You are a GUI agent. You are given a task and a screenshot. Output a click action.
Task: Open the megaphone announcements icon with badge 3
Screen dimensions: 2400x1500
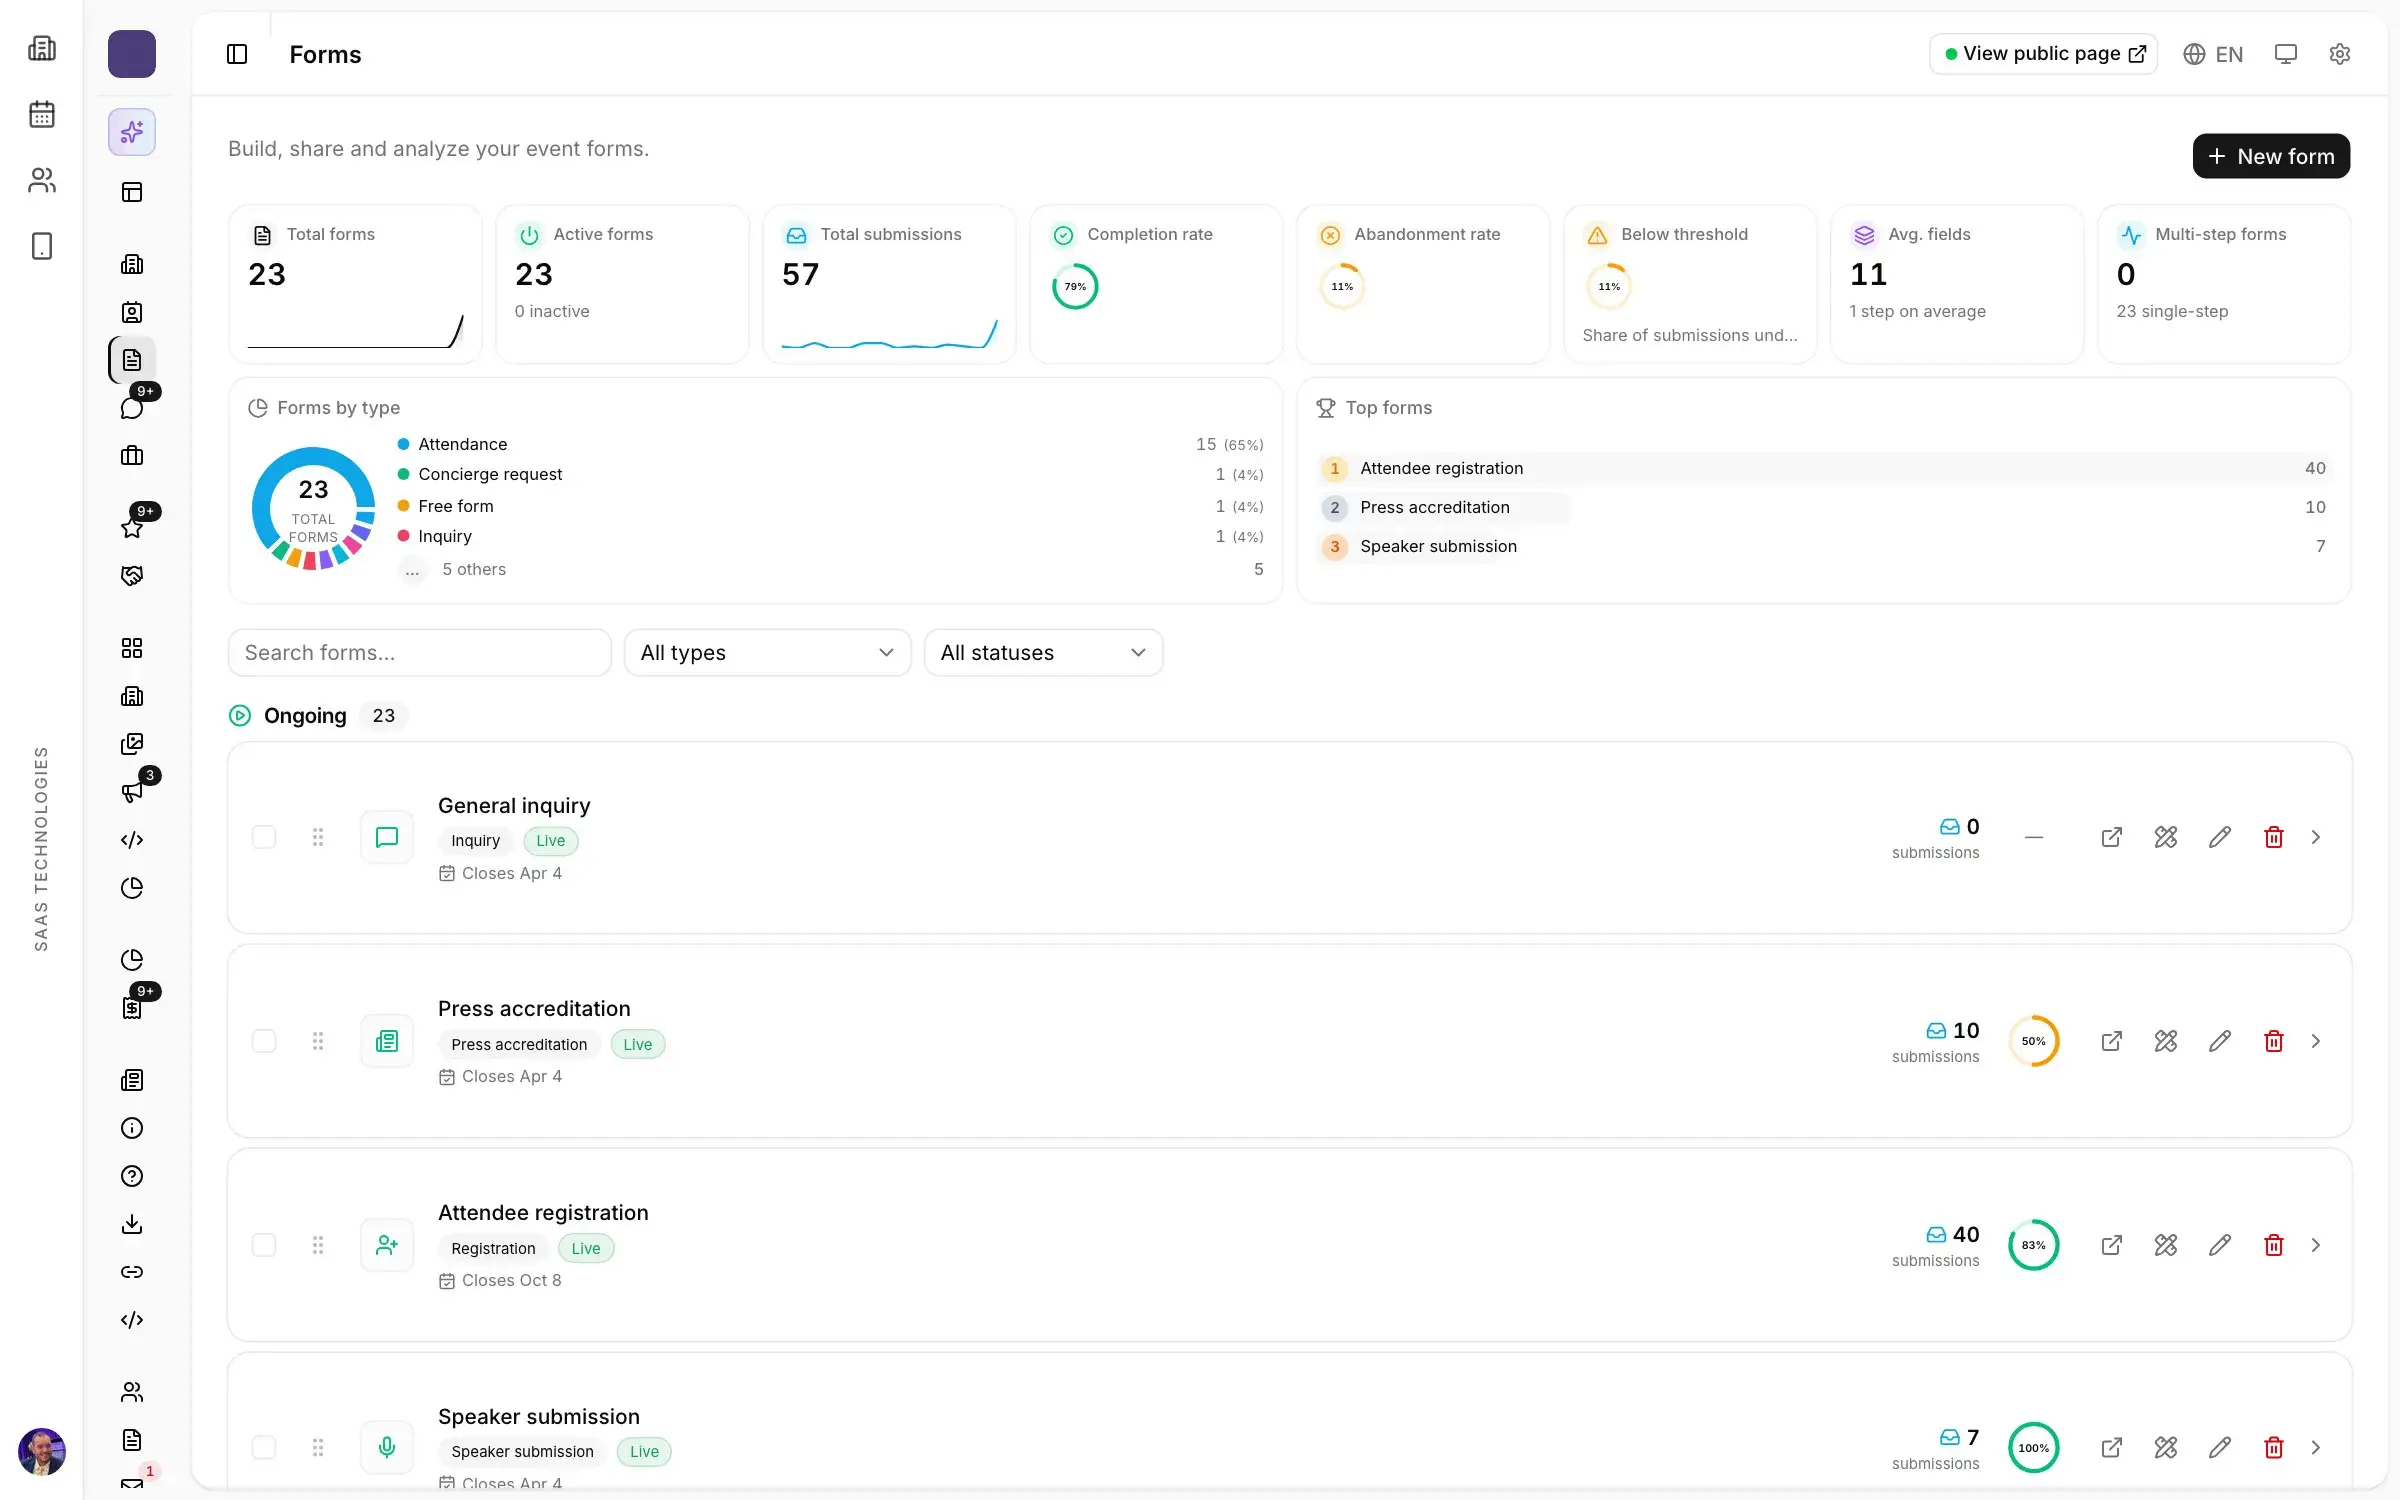(x=132, y=792)
